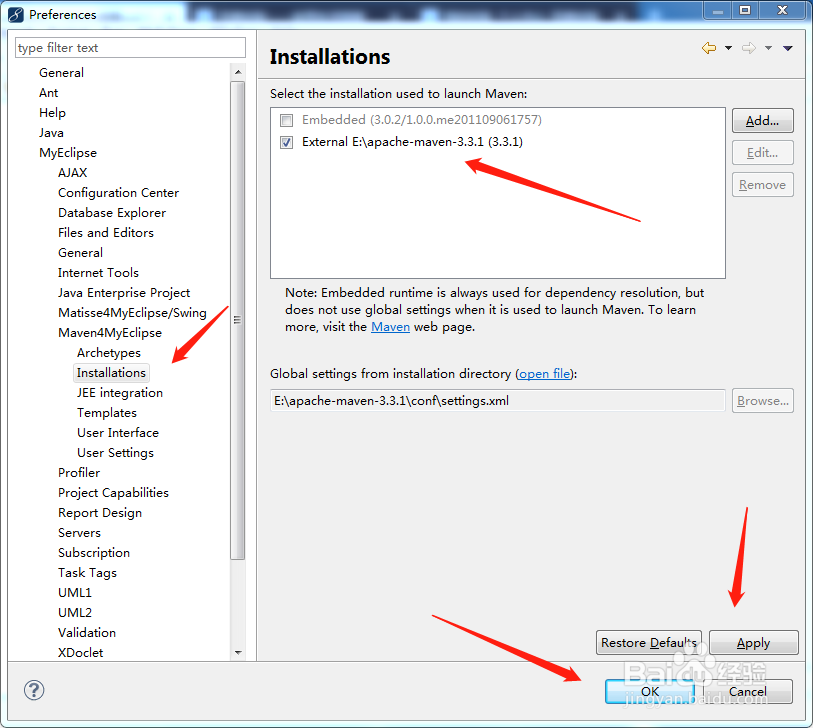Click the Cancel button
Viewport: 813px width, 728px height.
pyautogui.click(x=748, y=692)
